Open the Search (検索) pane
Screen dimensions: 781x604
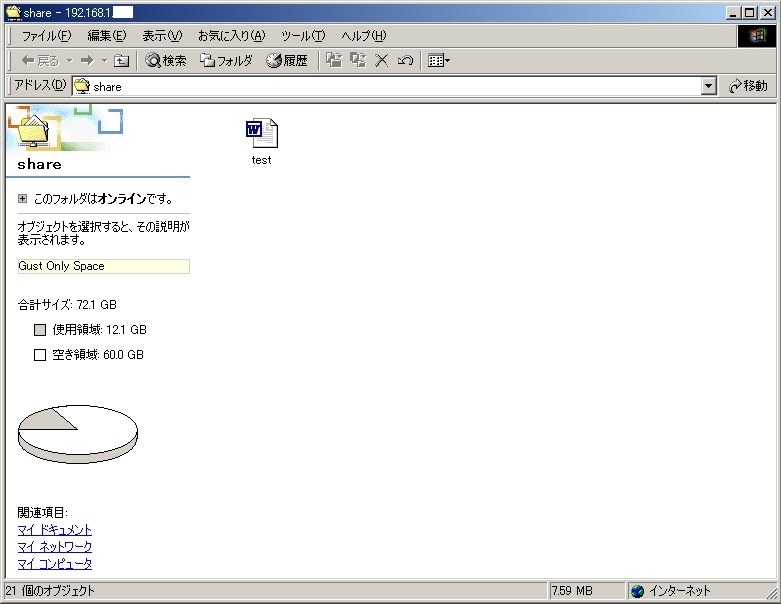[x=166, y=61]
